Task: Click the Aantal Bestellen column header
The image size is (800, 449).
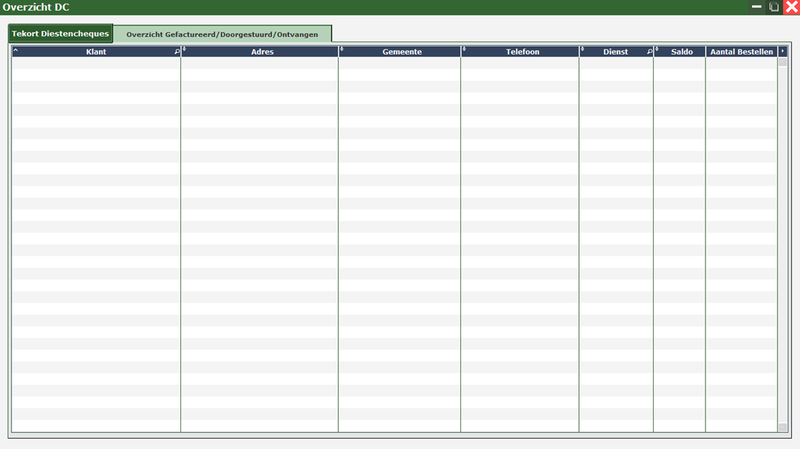Action: 741,51
